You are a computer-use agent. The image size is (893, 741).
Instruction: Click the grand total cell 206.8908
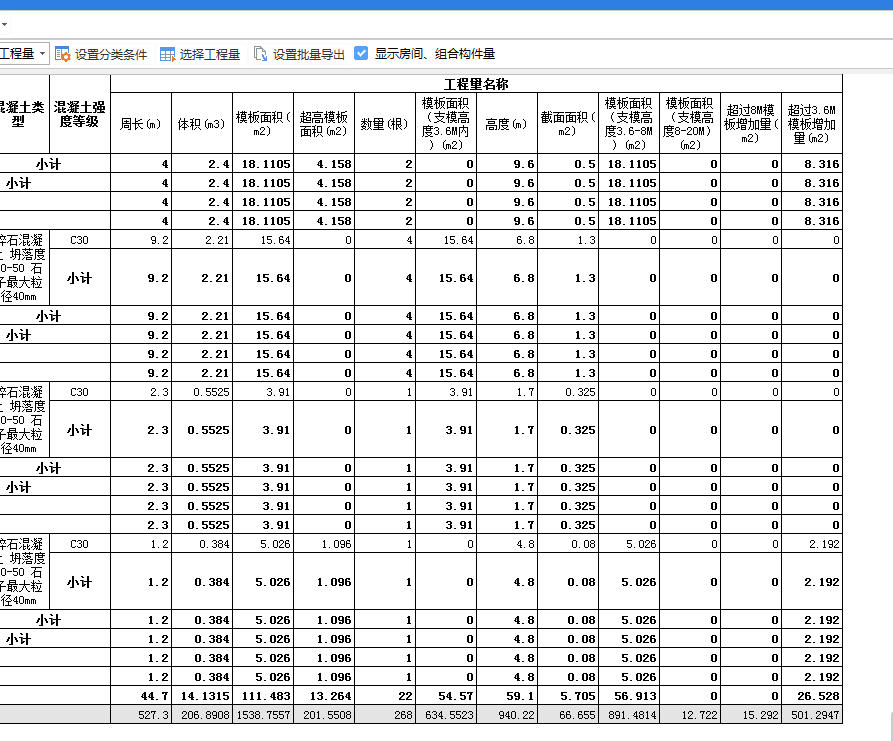[x=202, y=715]
